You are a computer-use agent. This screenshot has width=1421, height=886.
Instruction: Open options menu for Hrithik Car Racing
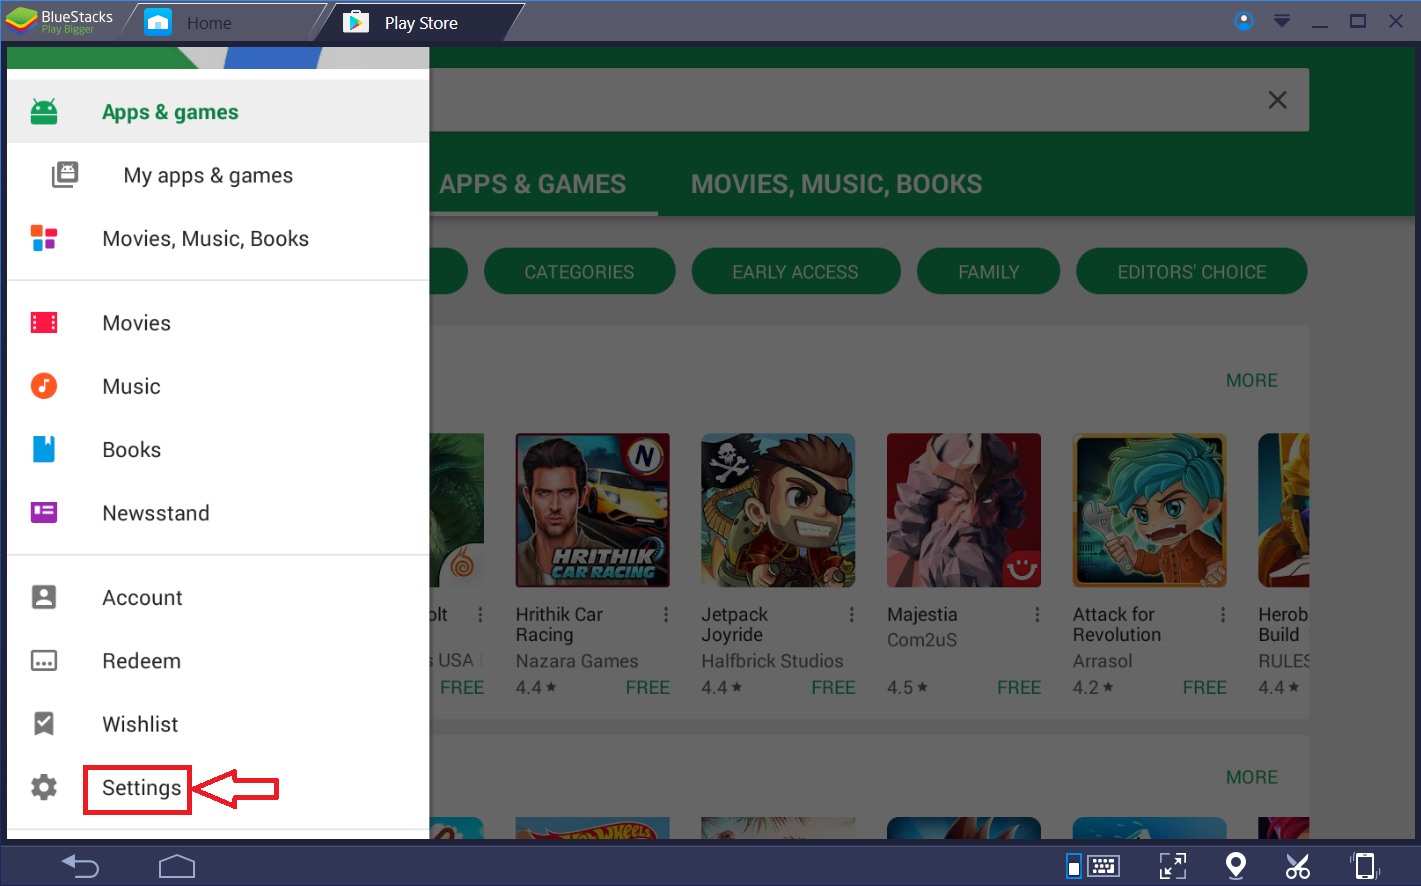pos(666,615)
